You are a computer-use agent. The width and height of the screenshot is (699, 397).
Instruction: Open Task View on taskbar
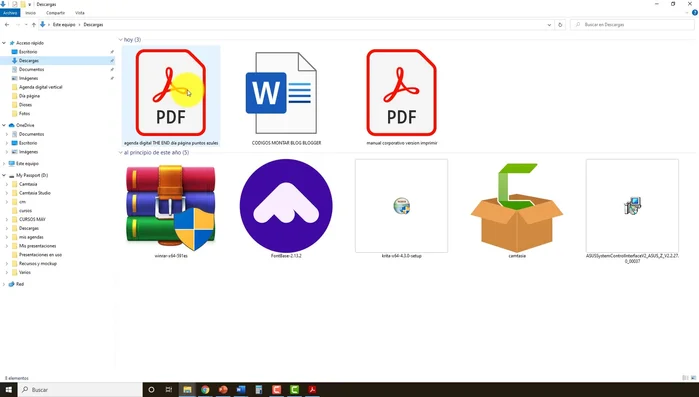click(x=169, y=389)
